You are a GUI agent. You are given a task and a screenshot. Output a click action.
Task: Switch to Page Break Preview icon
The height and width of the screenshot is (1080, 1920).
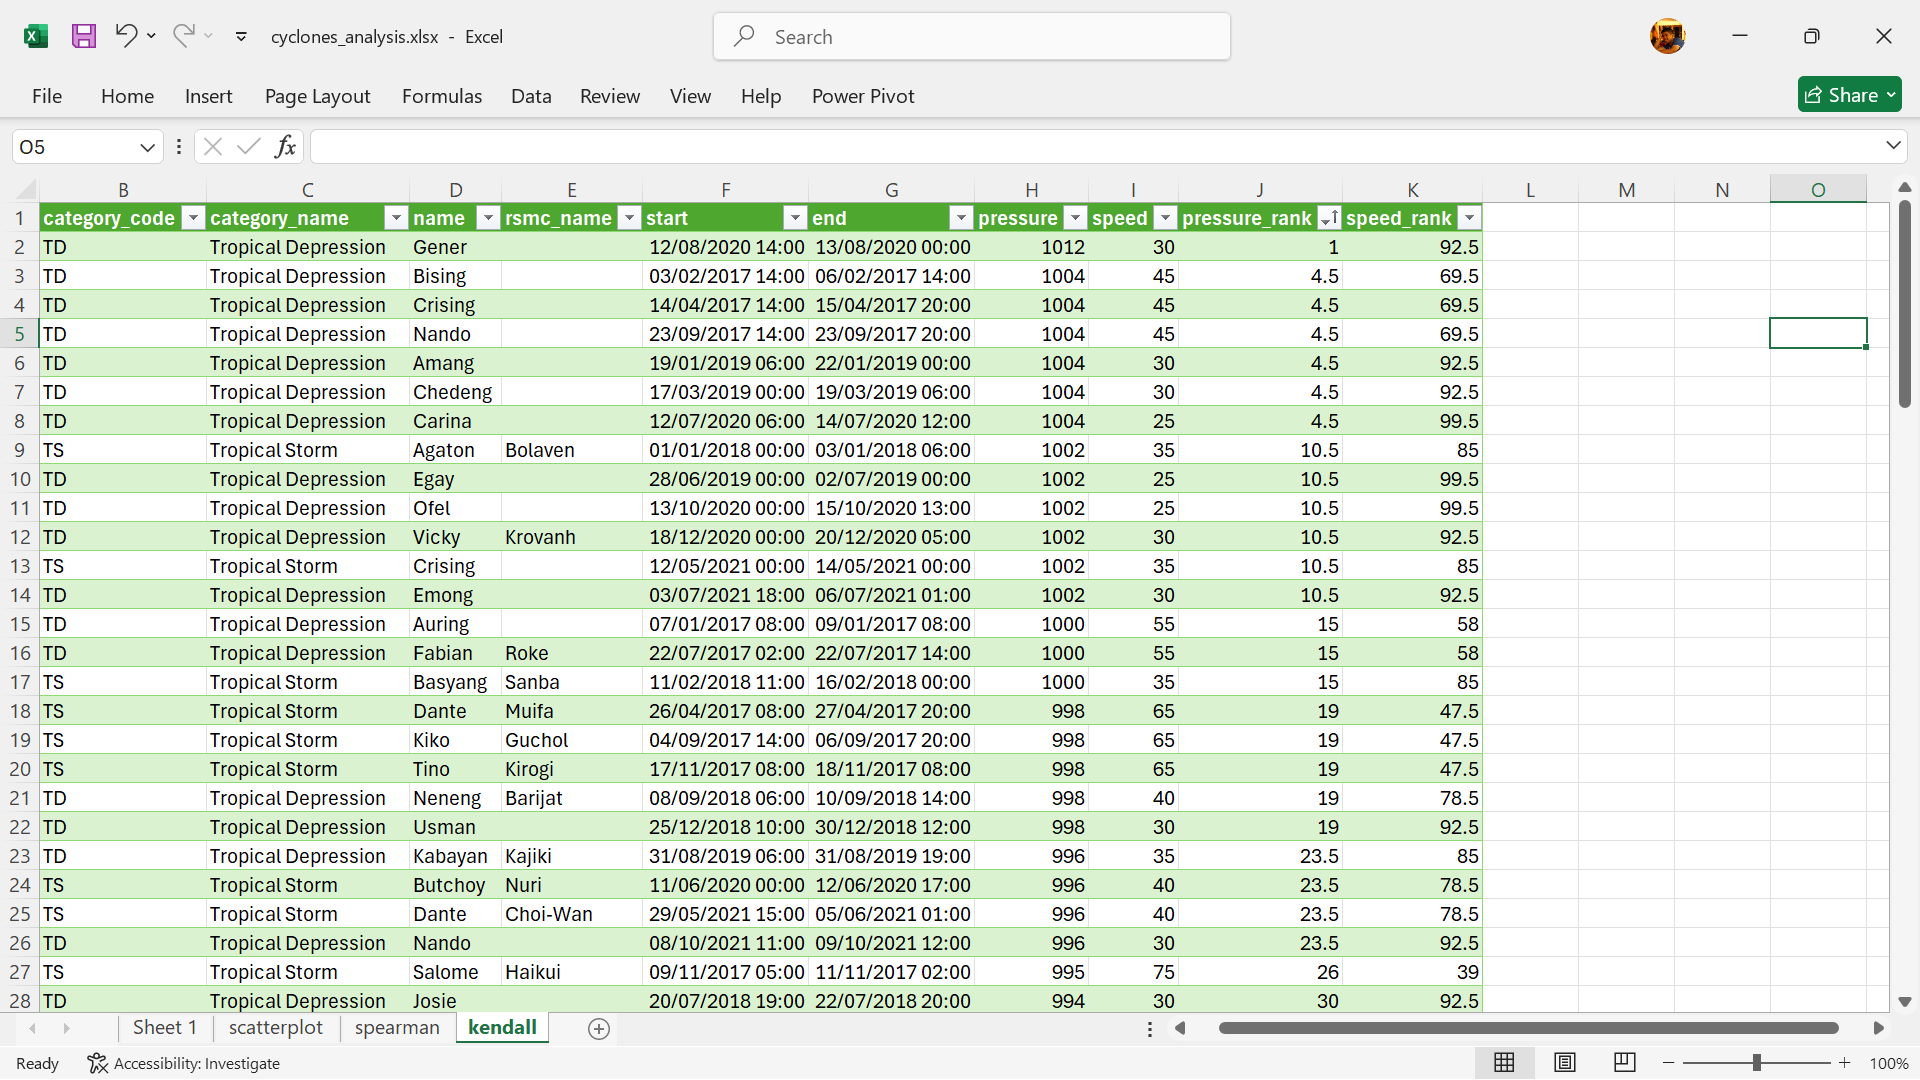1625,1063
